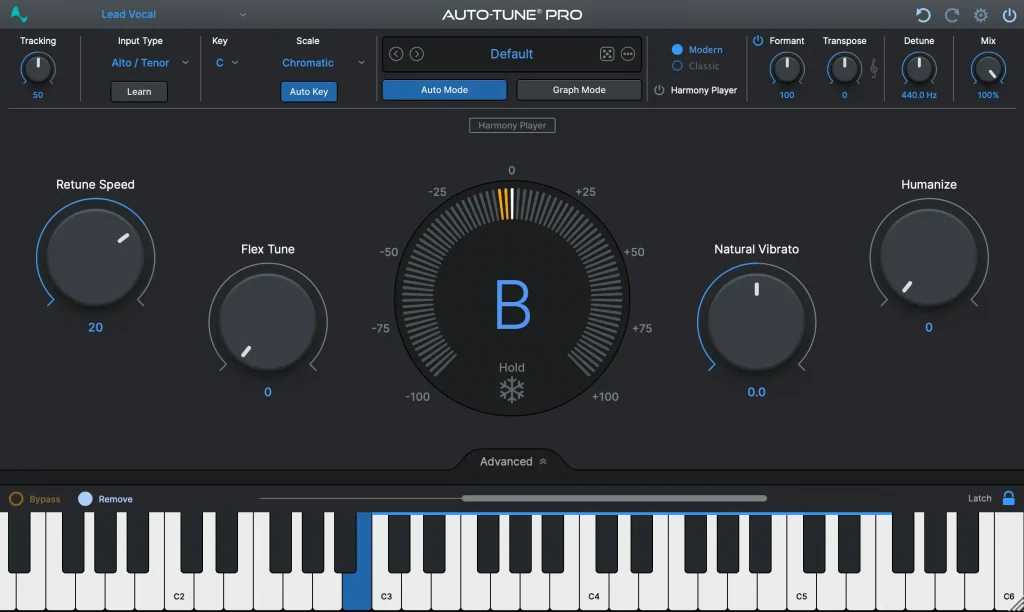Select the Modern processing radio button
Image resolution: width=1024 pixels, height=612 pixels.
tap(677, 48)
